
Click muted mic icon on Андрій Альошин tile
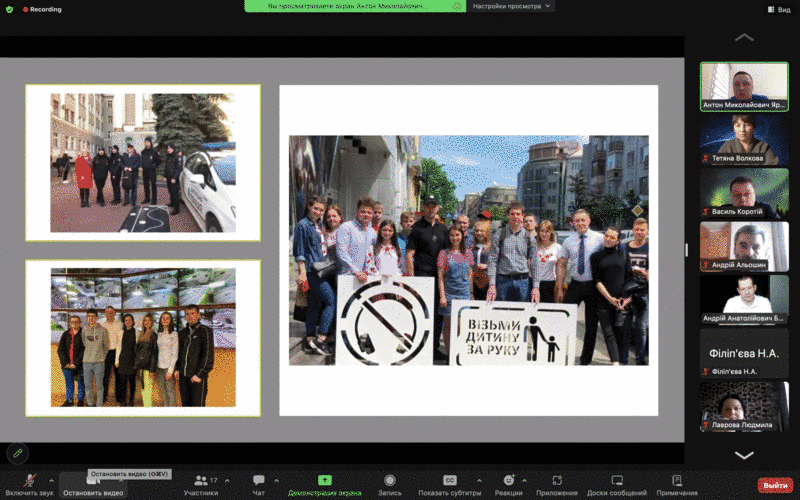tap(706, 265)
